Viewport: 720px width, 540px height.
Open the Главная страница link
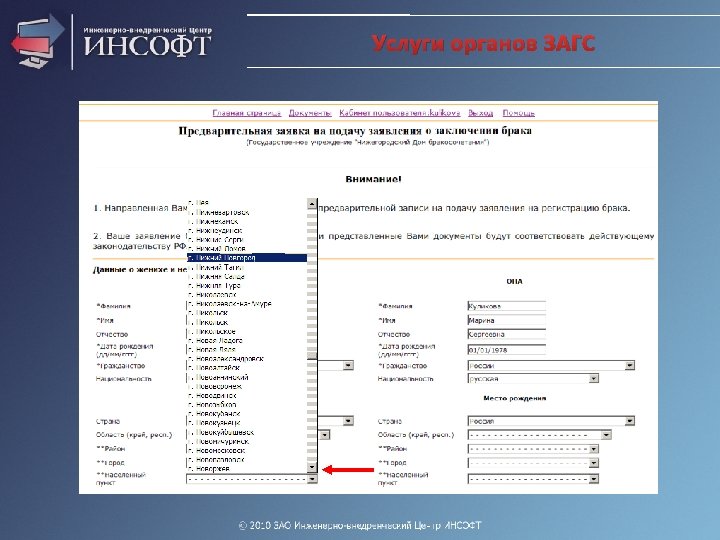click(247, 113)
